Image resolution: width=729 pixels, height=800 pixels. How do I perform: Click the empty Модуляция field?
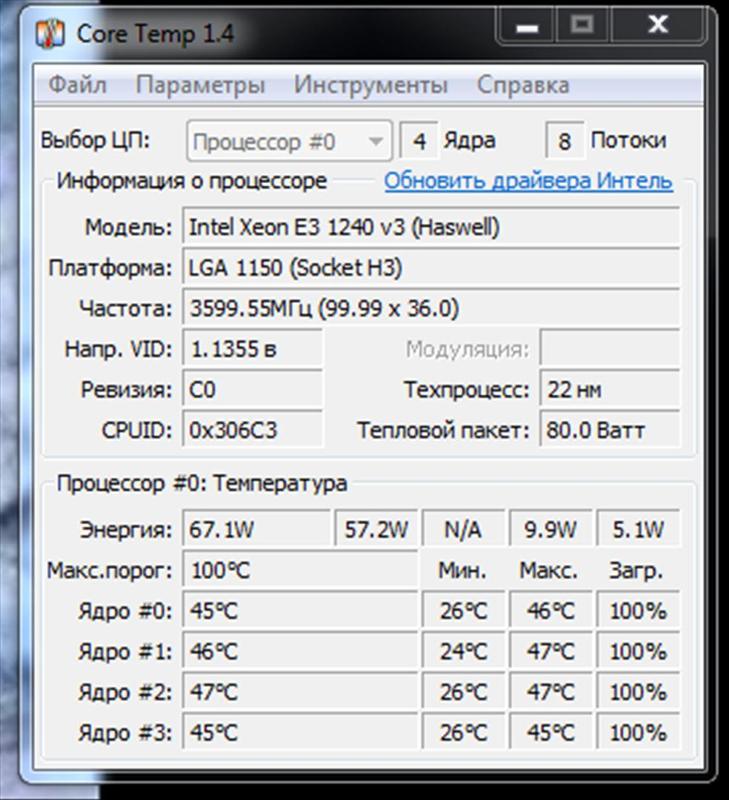point(610,349)
